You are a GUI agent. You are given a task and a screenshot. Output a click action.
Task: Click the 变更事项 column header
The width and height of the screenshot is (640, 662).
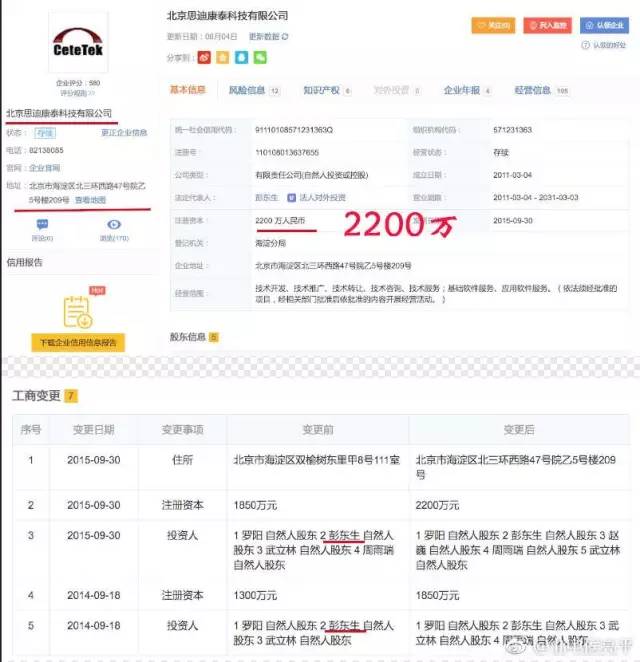pyautogui.click(x=182, y=429)
